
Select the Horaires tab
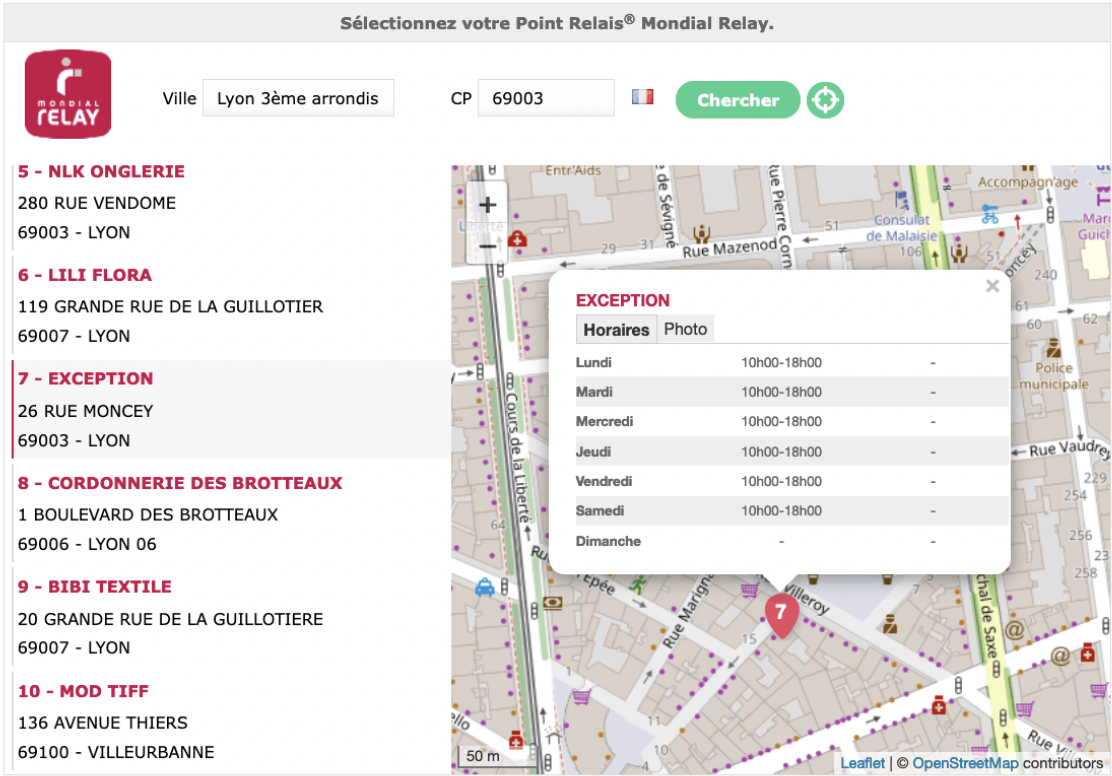tap(616, 330)
